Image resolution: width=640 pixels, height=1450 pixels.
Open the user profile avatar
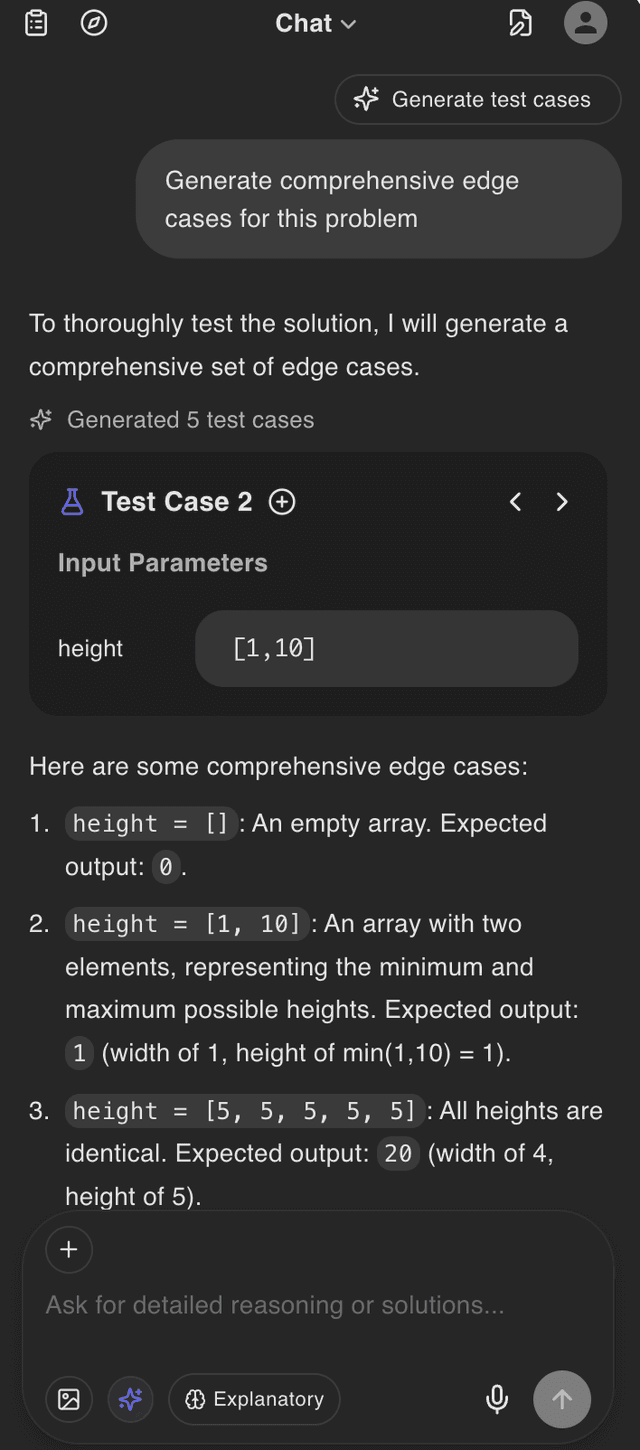click(585, 23)
